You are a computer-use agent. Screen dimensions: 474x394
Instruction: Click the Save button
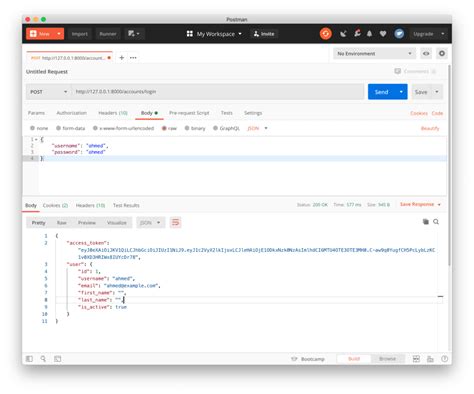click(x=421, y=92)
